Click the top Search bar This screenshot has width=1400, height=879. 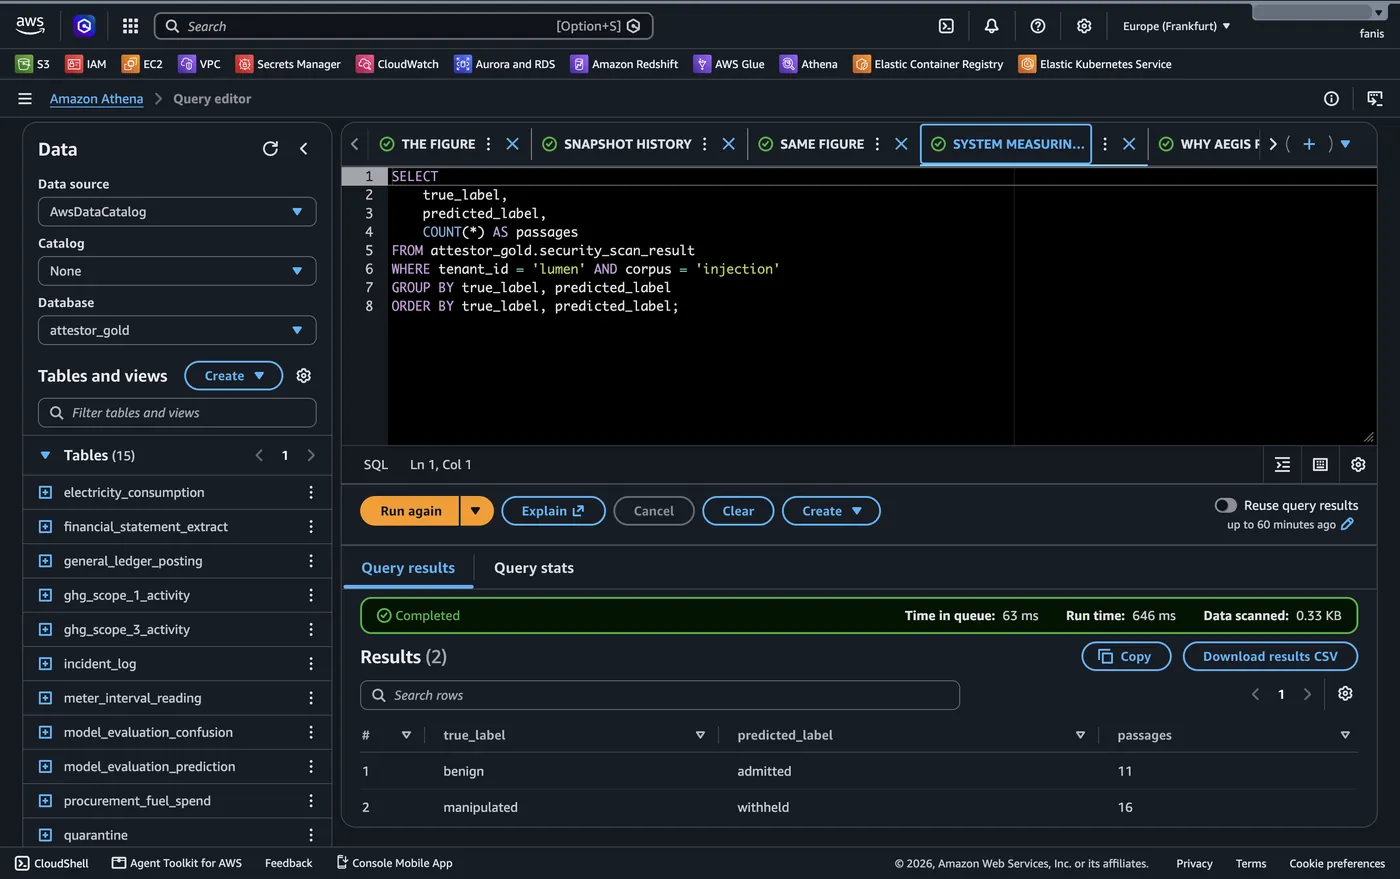tap(403, 26)
